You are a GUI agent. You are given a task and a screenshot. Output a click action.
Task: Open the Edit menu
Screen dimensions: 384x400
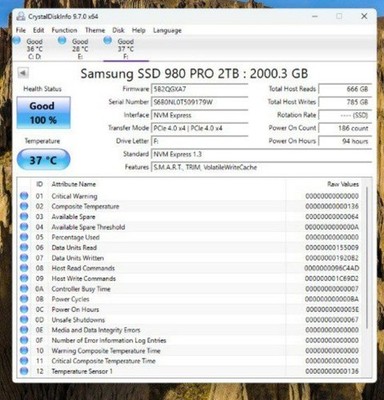pos(38,30)
